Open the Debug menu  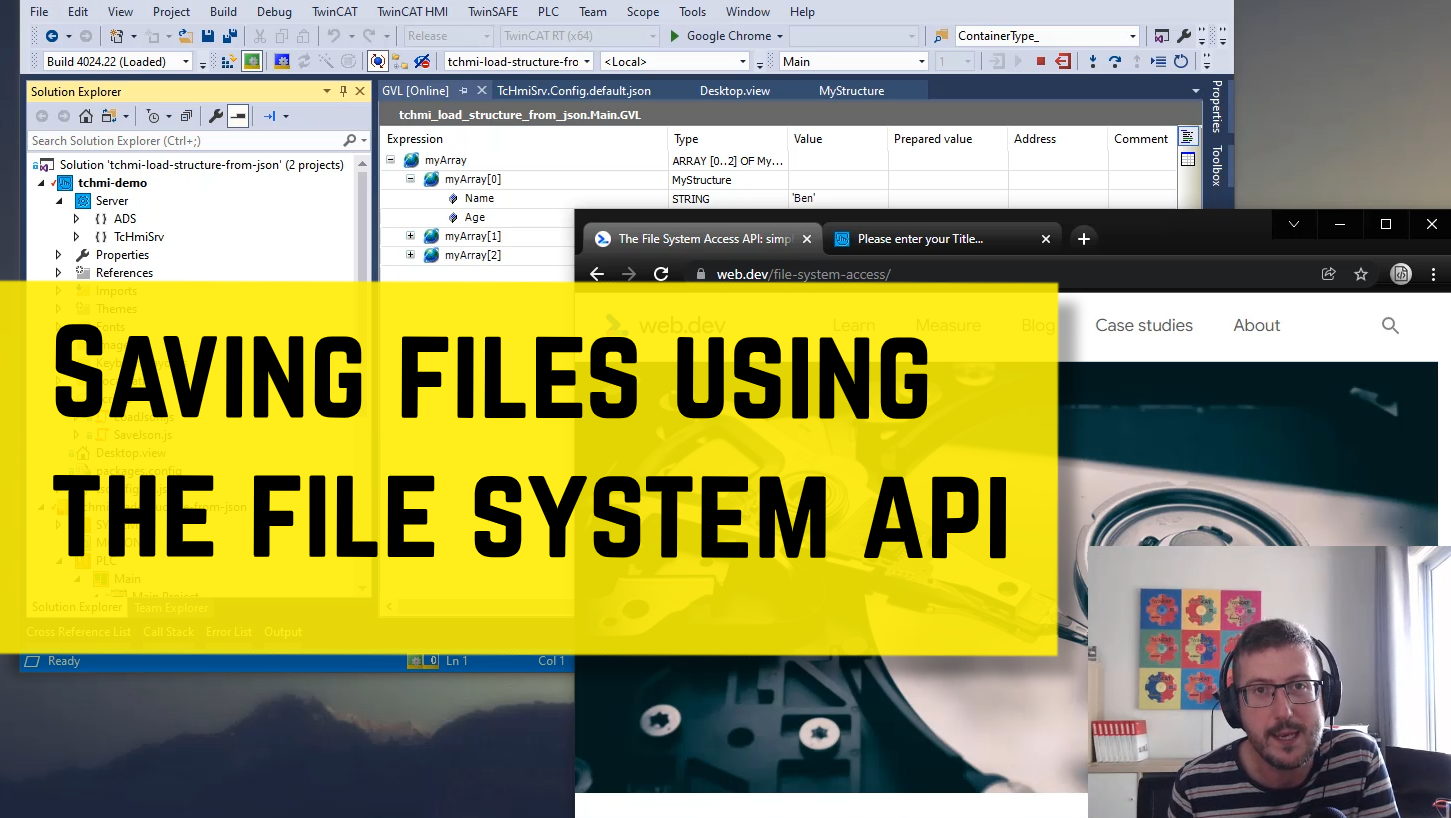[x=274, y=12]
